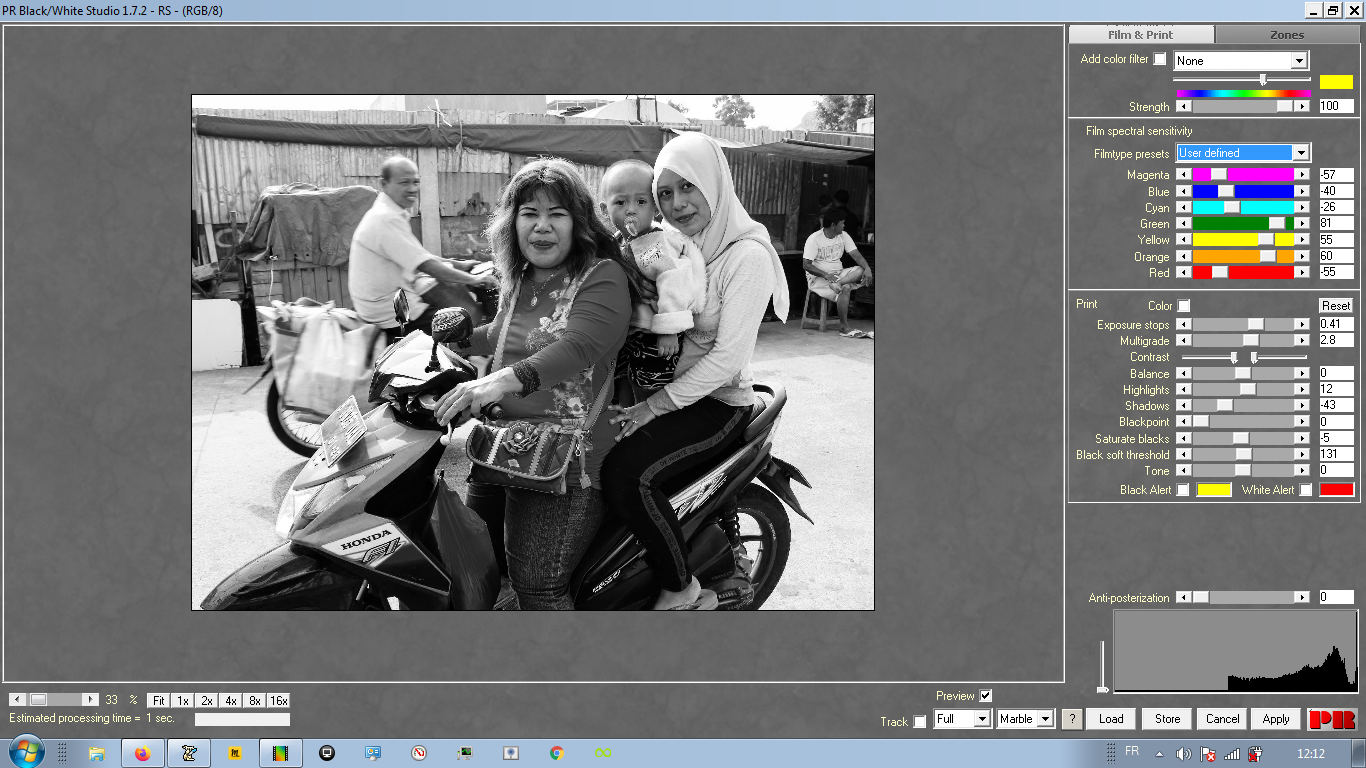Switch to Firefox in taskbar
This screenshot has width=1366, height=768.
tap(142, 754)
